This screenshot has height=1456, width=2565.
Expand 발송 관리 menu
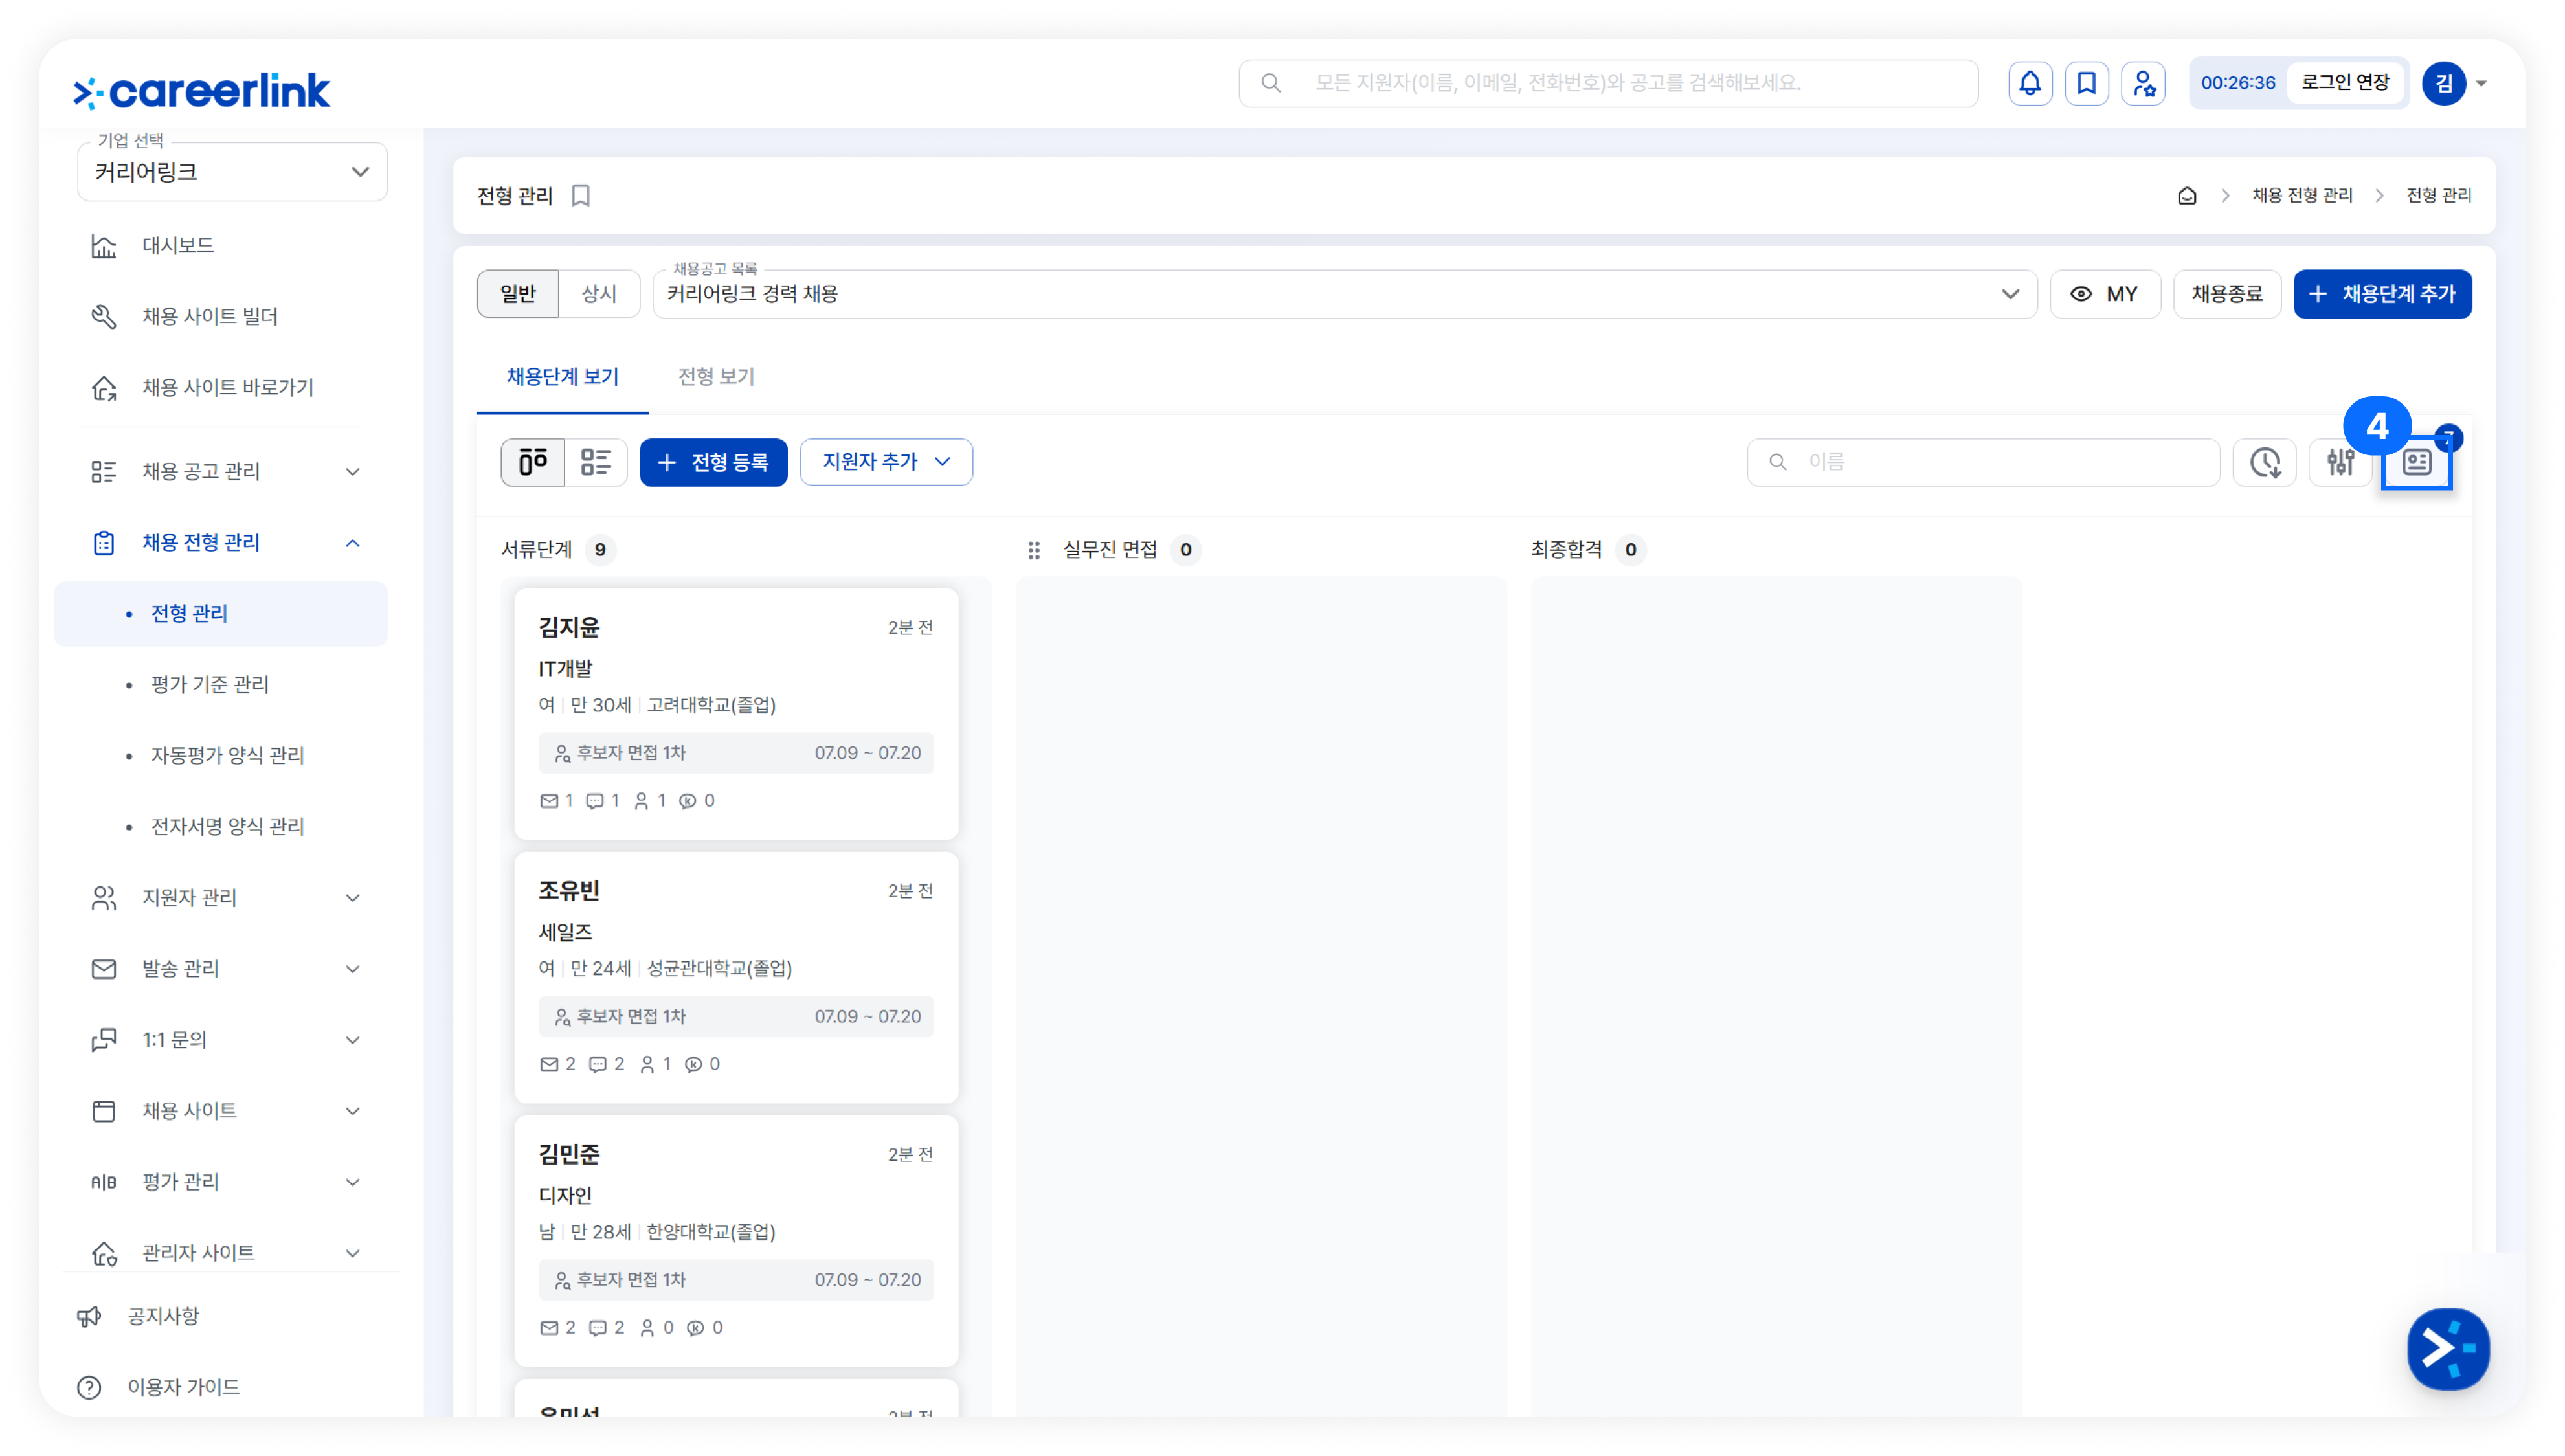353,969
